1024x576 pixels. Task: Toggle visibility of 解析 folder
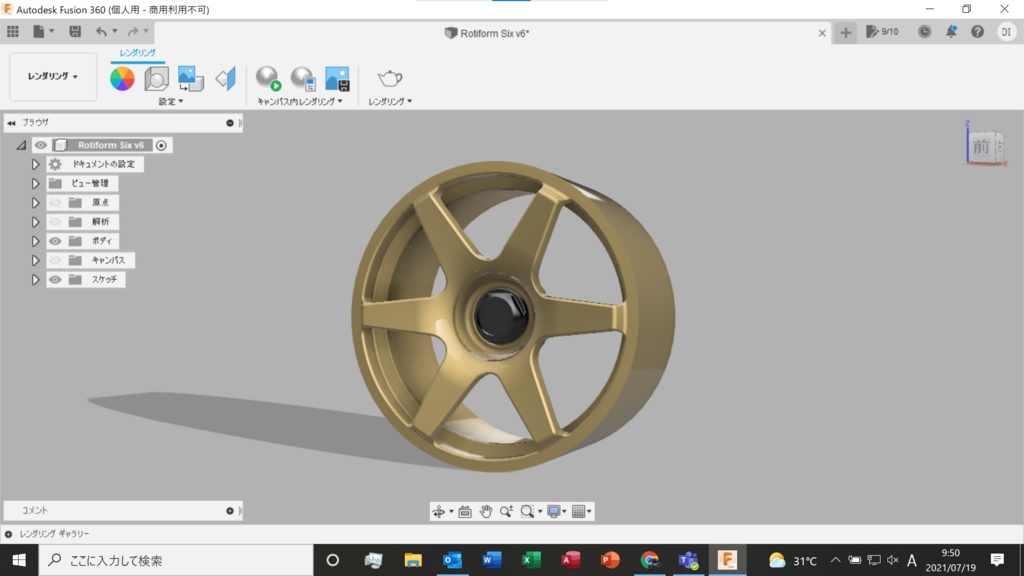point(56,222)
